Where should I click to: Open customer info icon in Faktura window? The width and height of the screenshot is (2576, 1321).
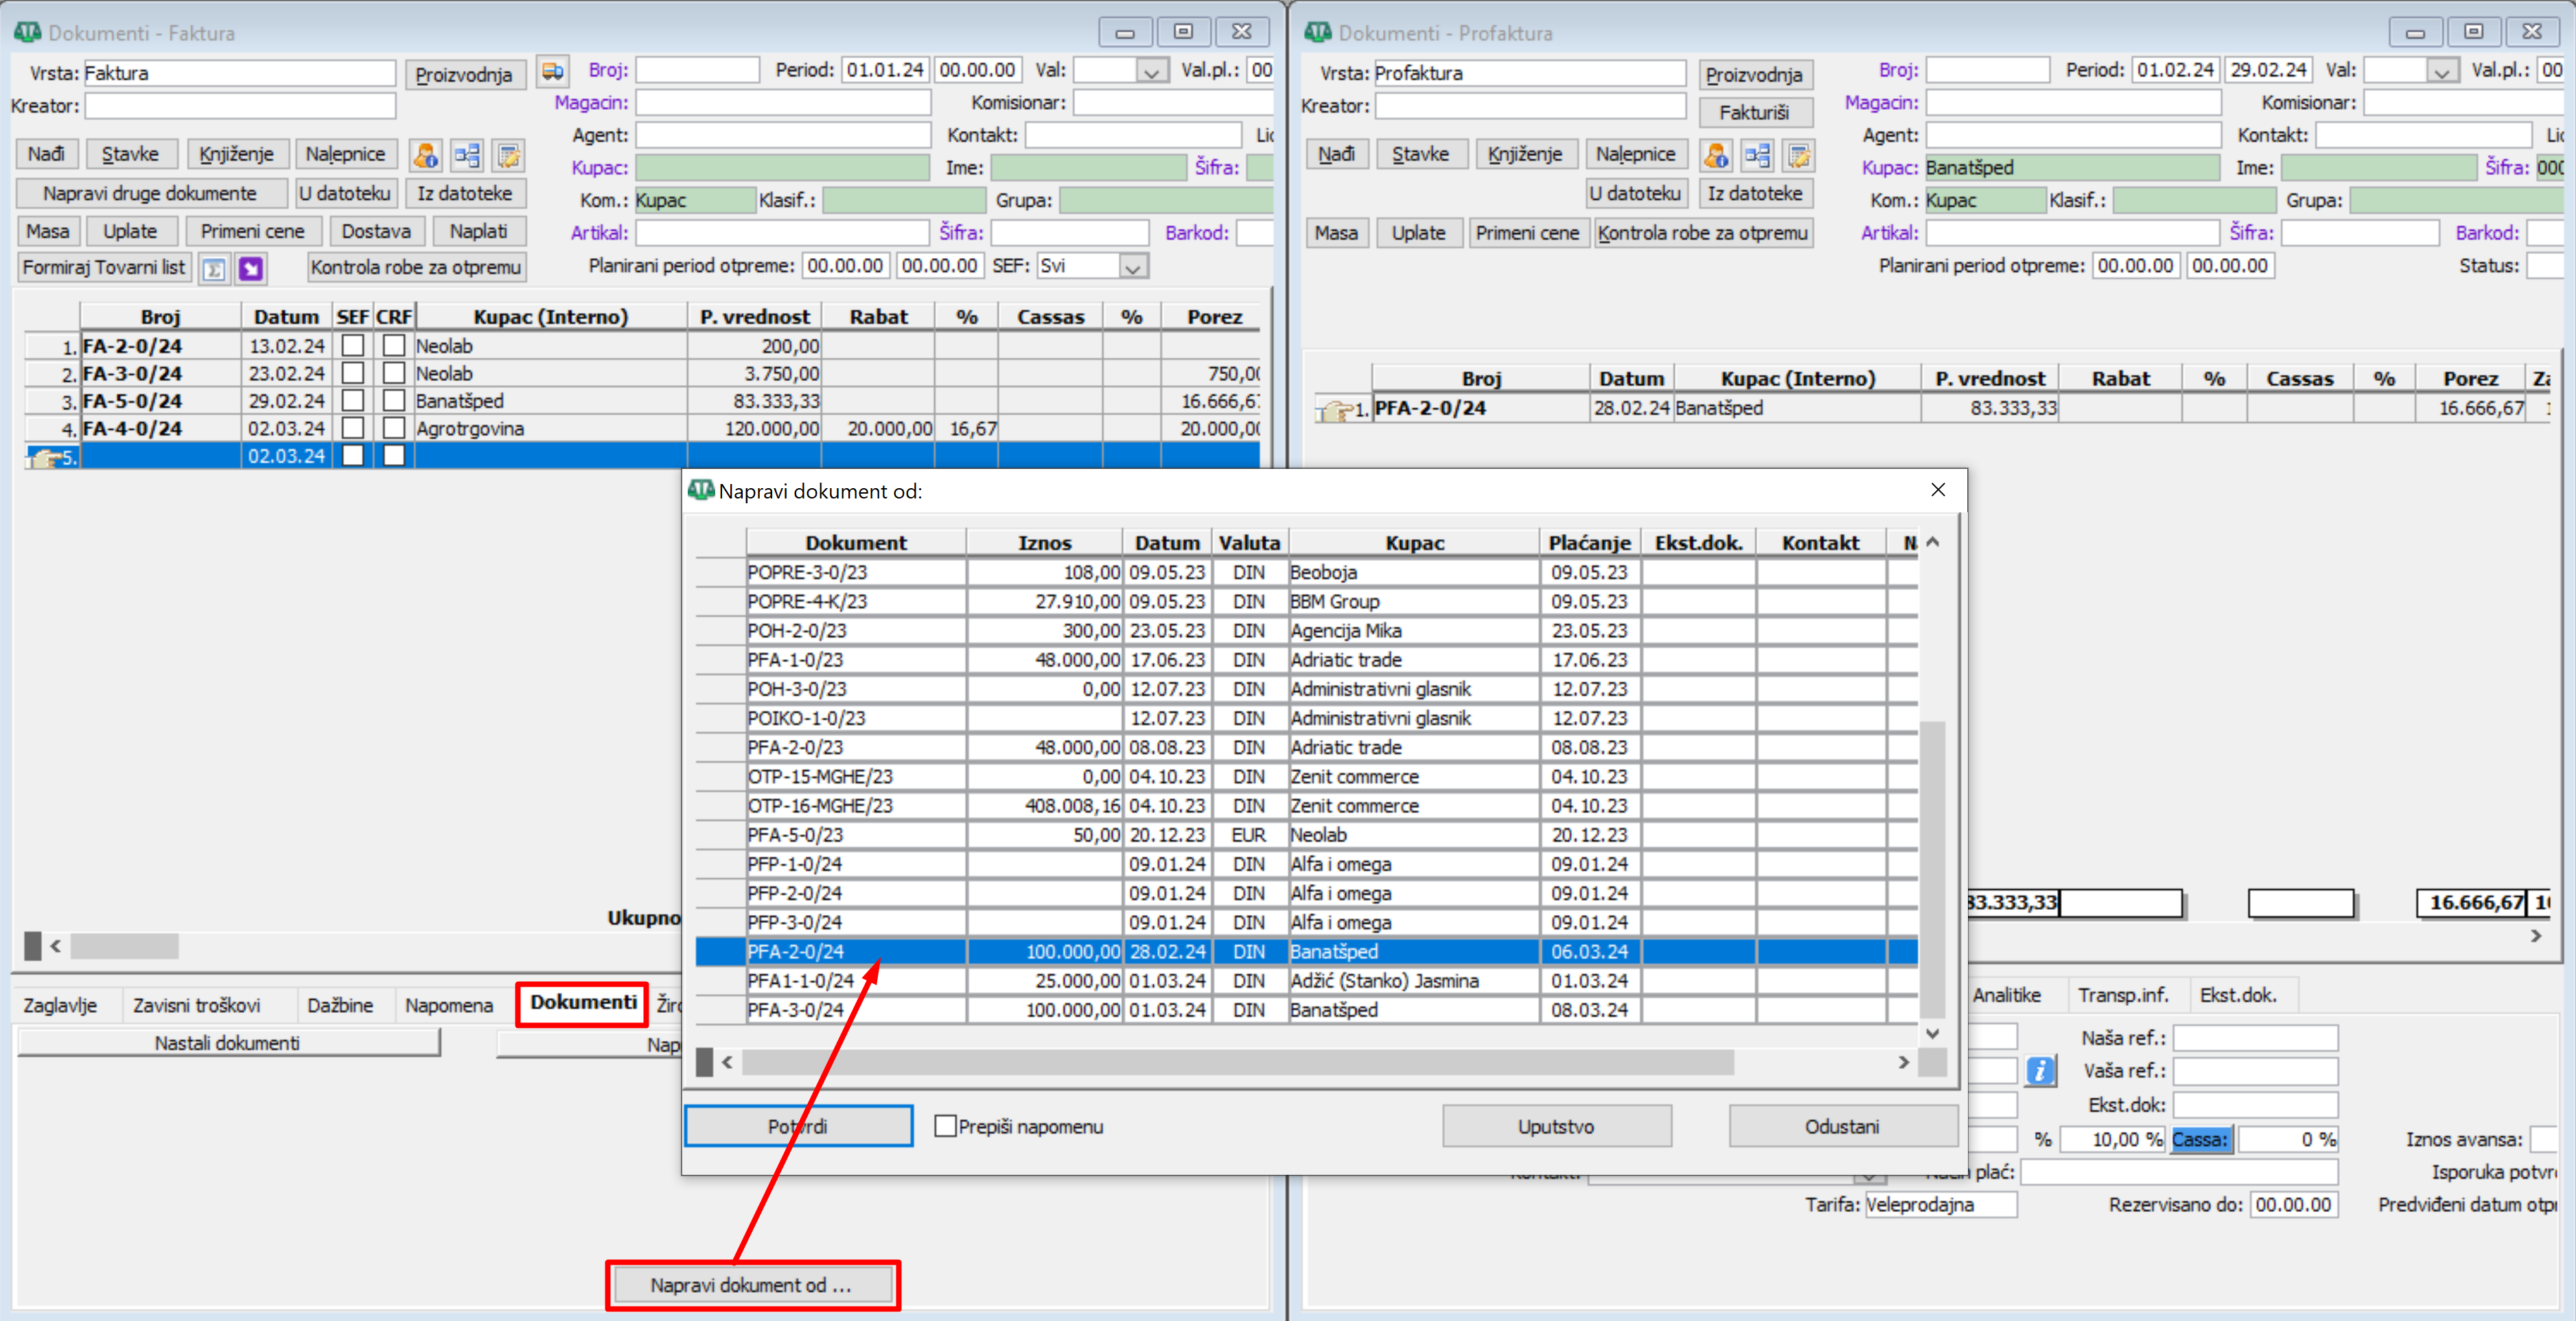[426, 155]
